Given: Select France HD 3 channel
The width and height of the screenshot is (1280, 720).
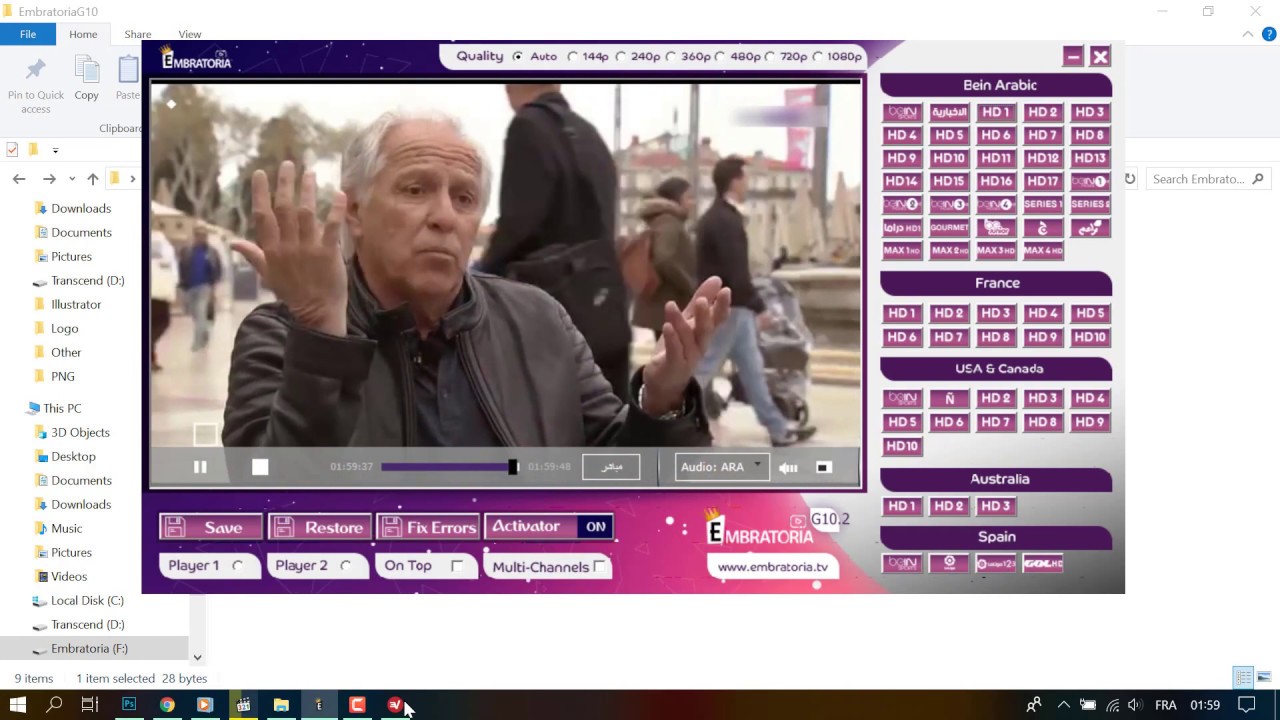Looking at the screenshot, I should 996,313.
